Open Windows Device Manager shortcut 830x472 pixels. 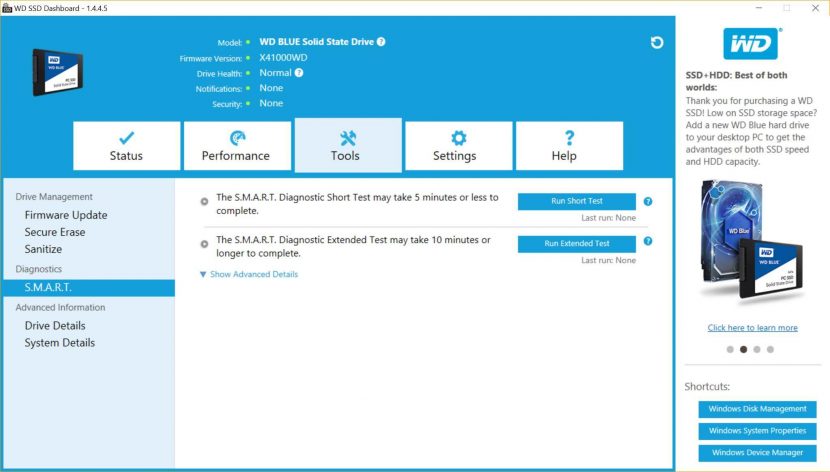[x=757, y=453]
